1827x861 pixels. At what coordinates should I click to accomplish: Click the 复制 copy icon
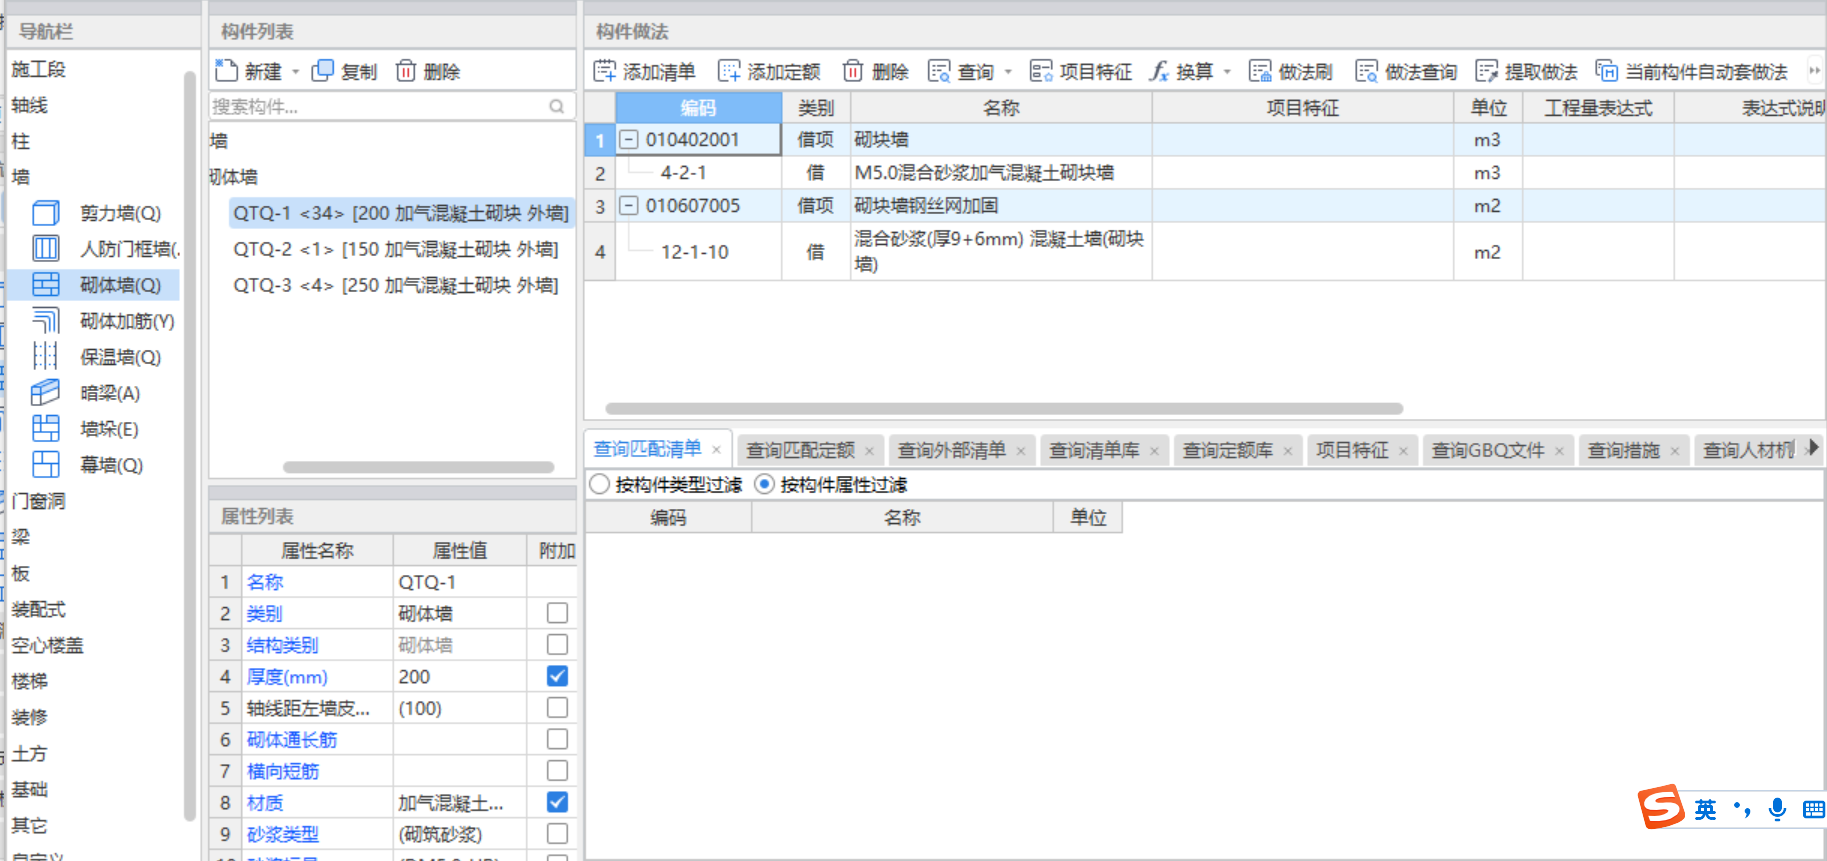coord(322,71)
